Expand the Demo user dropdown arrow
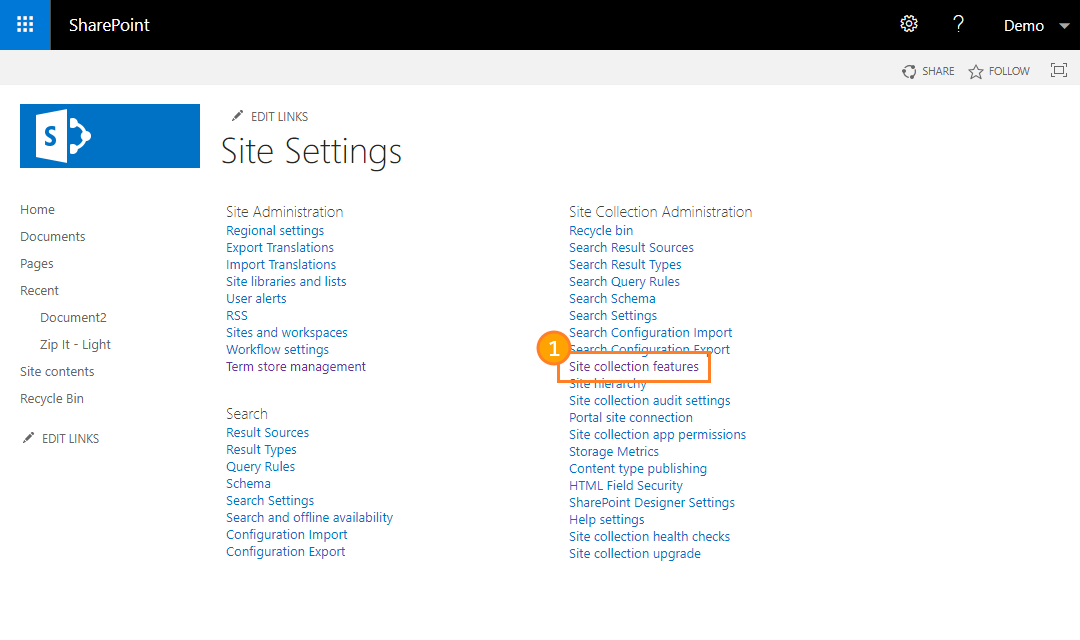Viewport: 1080px width, 640px height. pos(1064,26)
